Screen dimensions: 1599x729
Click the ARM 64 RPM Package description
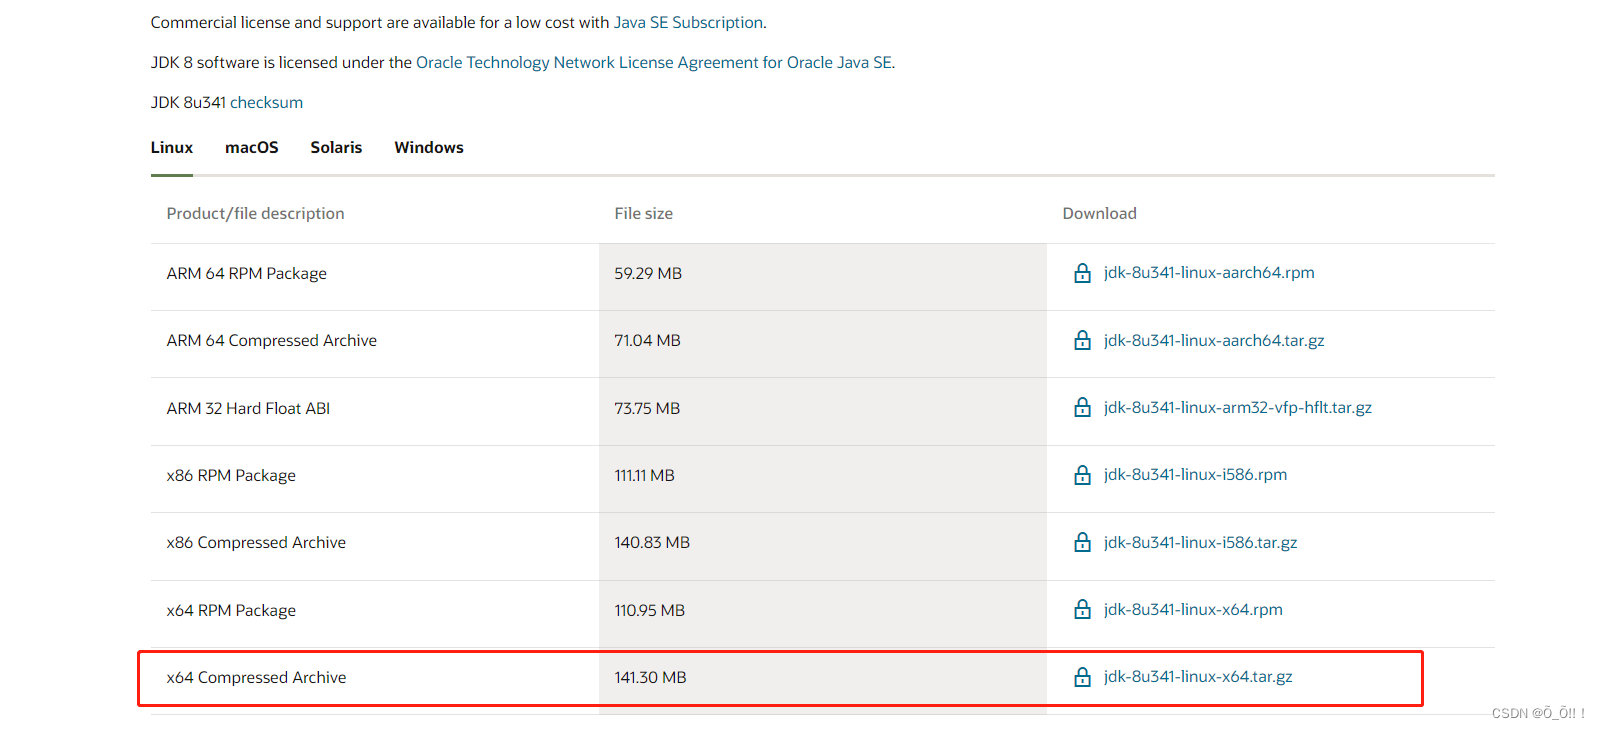click(247, 273)
